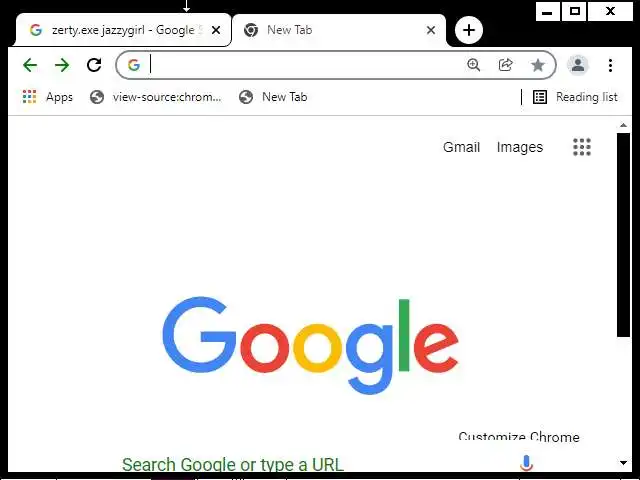The image size is (640, 480).
Task: Switch to the zerty.exe jazzygirl Google tab
Action: coord(122,30)
